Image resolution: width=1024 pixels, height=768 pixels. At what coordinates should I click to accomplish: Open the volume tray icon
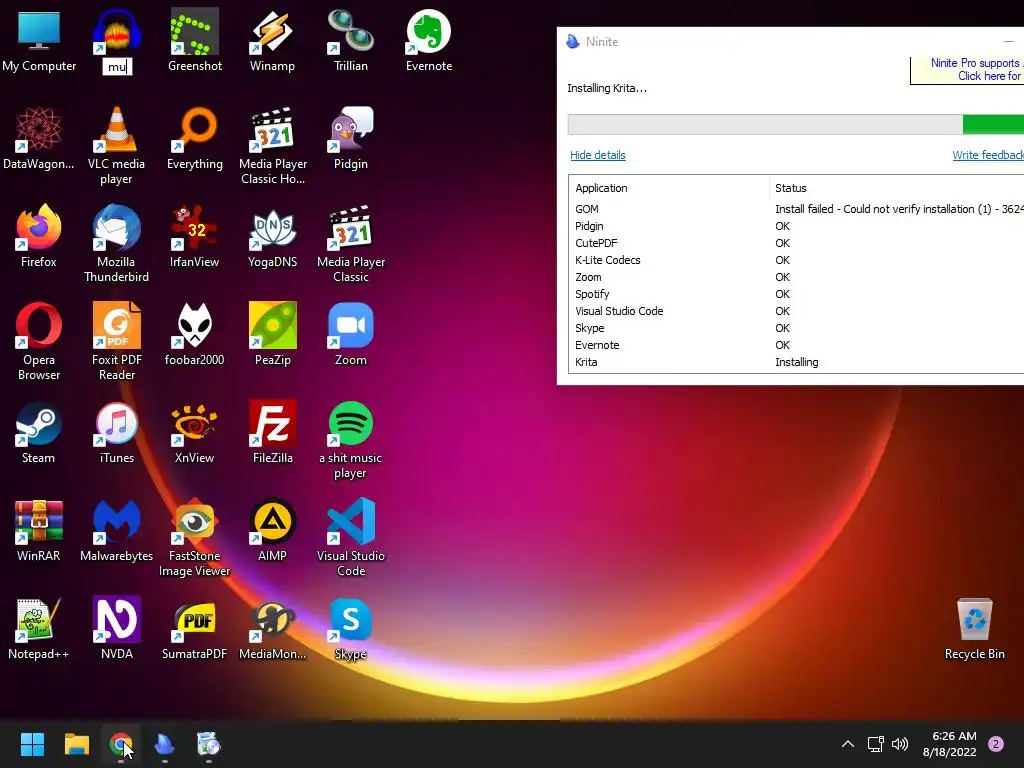click(x=900, y=744)
